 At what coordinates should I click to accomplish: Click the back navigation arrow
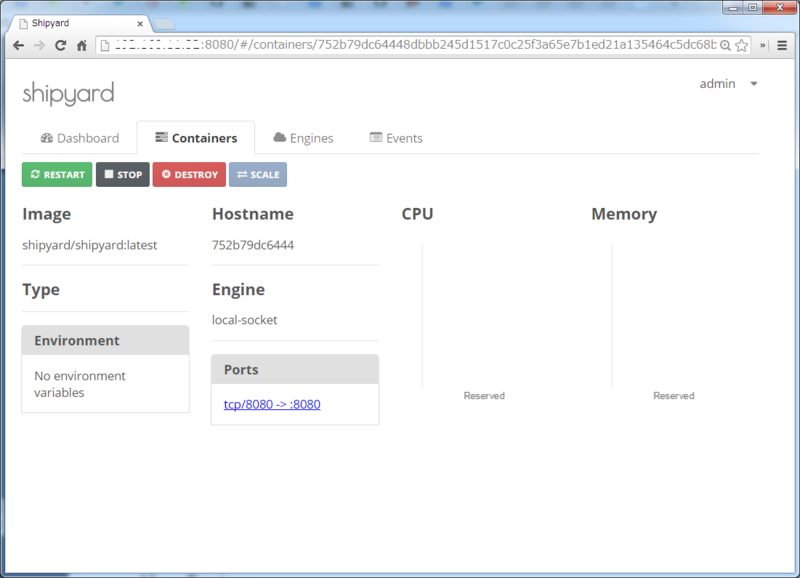(x=17, y=45)
